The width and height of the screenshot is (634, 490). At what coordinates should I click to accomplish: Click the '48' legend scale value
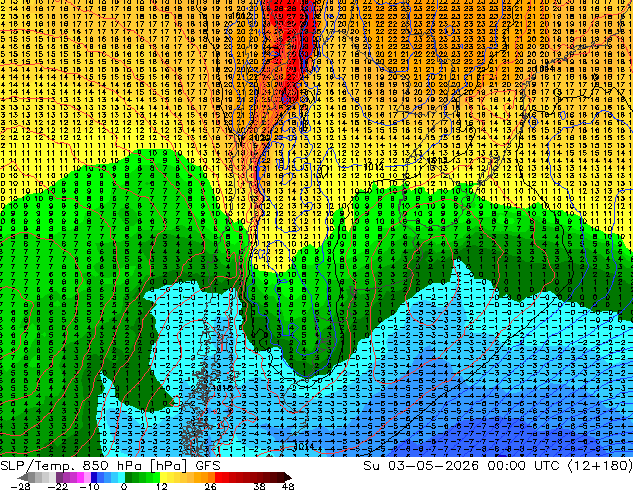click(288, 486)
